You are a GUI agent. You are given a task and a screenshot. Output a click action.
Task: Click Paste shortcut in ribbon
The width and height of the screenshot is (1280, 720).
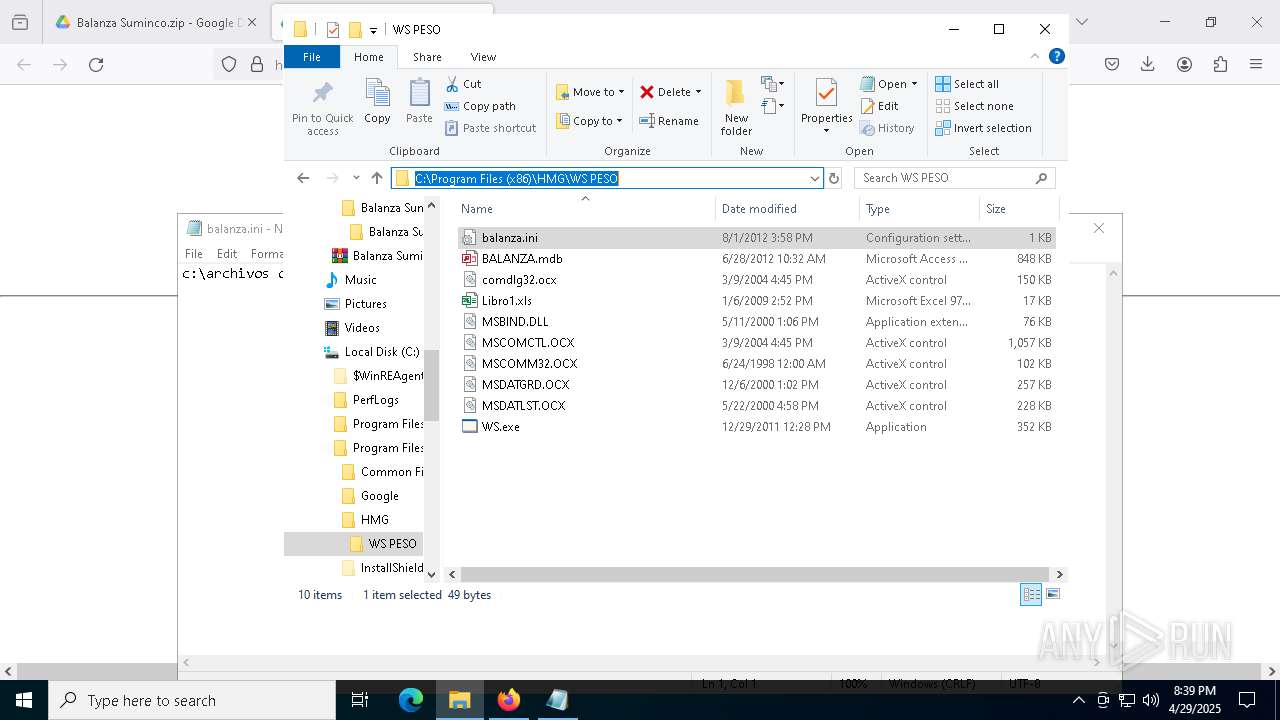pos(491,128)
